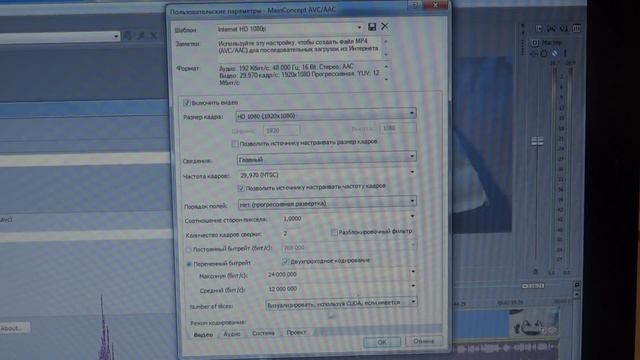Viewport: 640px width, 360px height.
Task: Click the first icon in the master bus toolbar
Action: tap(539, 29)
